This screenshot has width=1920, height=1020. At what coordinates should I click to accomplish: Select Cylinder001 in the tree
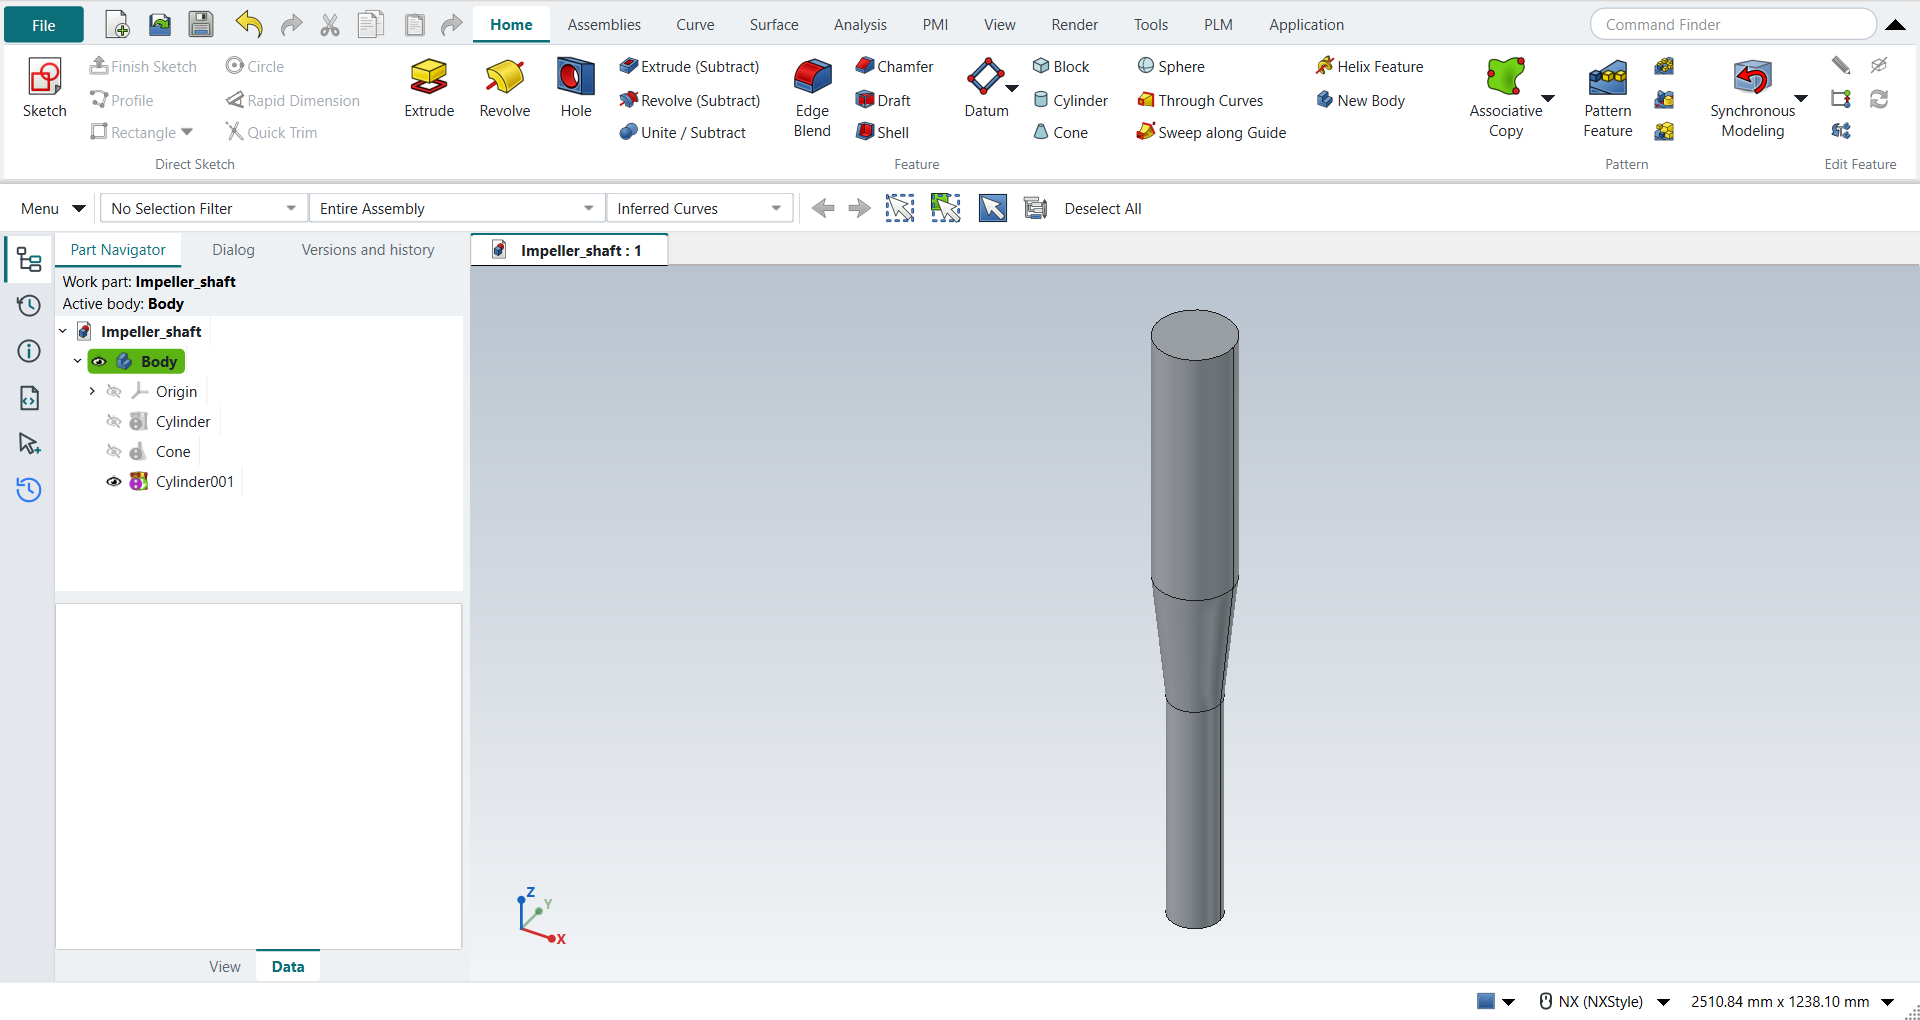[x=194, y=481]
